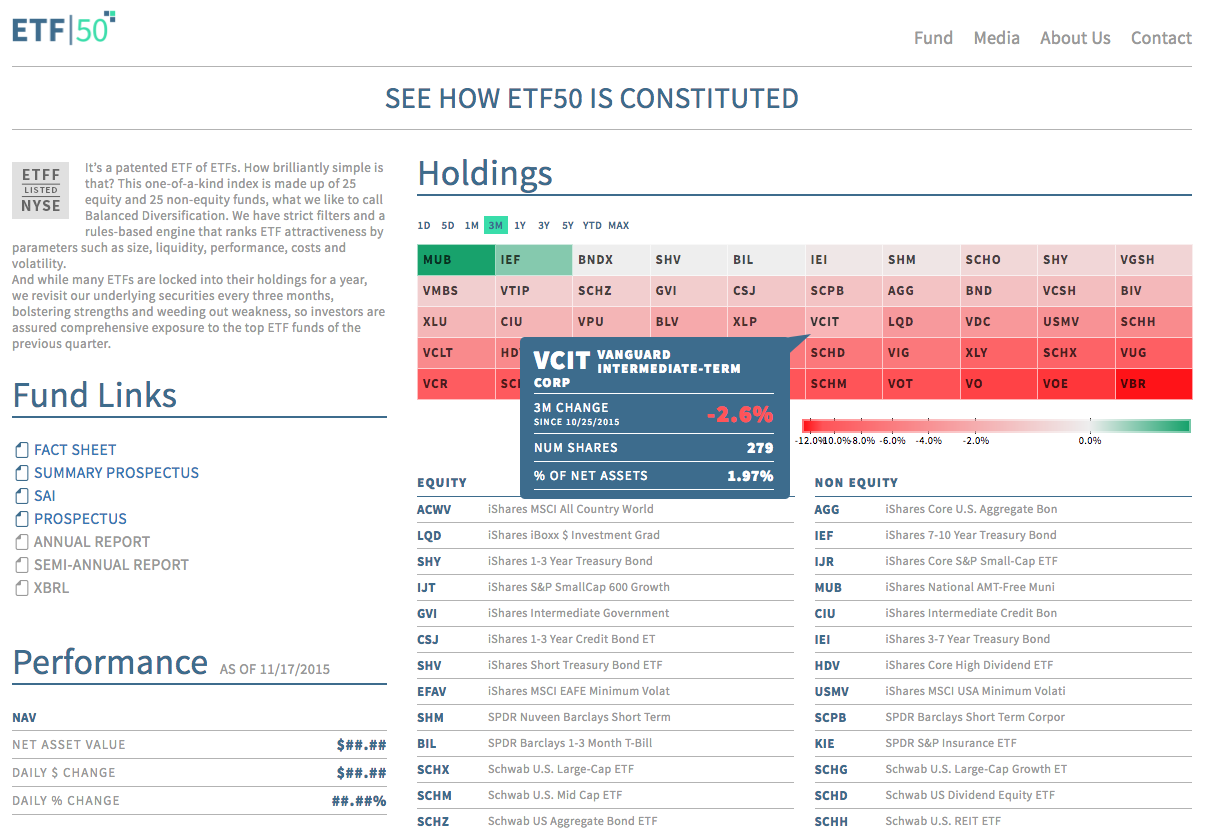This screenshot has width=1208, height=830.
Task: Click the Net Asset Value row
Action: [x=199, y=745]
